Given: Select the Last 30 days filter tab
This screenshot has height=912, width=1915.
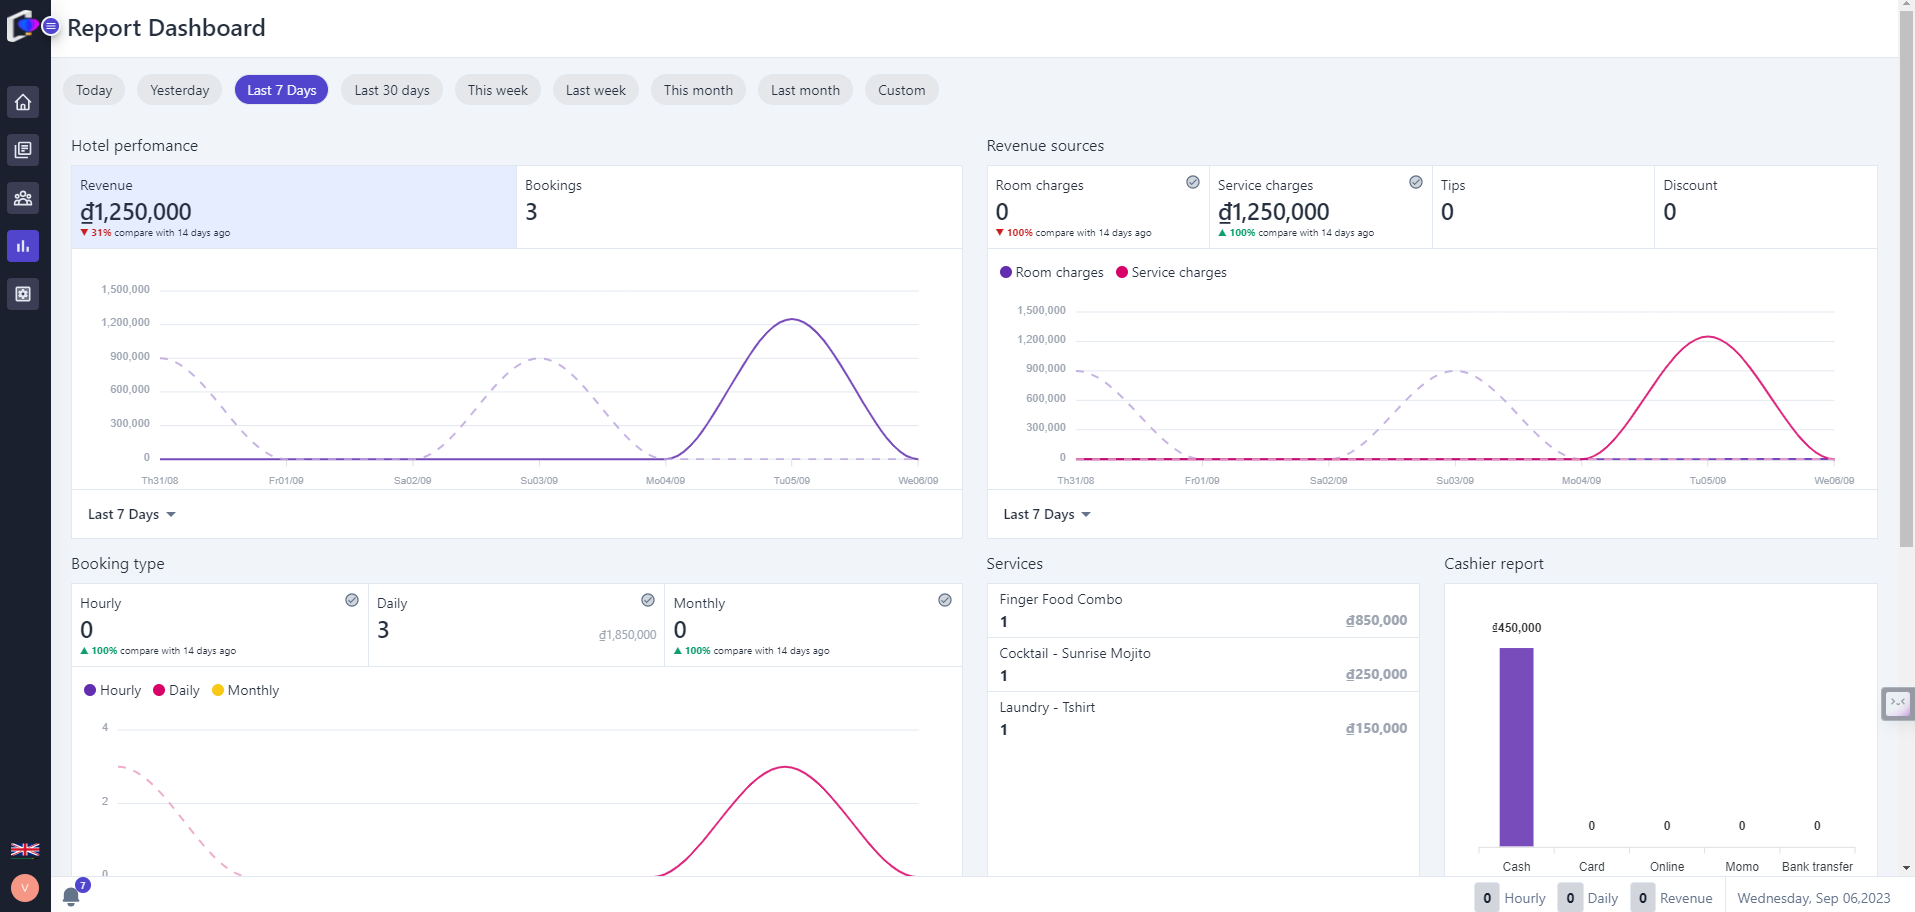Looking at the screenshot, I should click(x=392, y=90).
